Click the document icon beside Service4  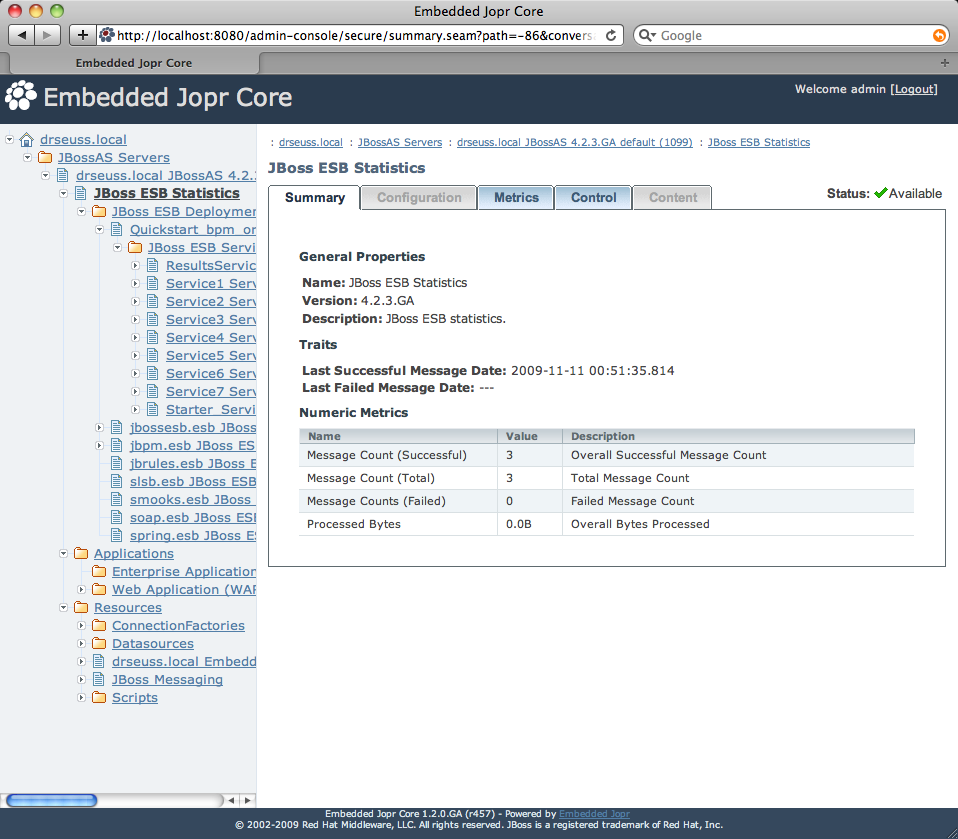click(153, 337)
